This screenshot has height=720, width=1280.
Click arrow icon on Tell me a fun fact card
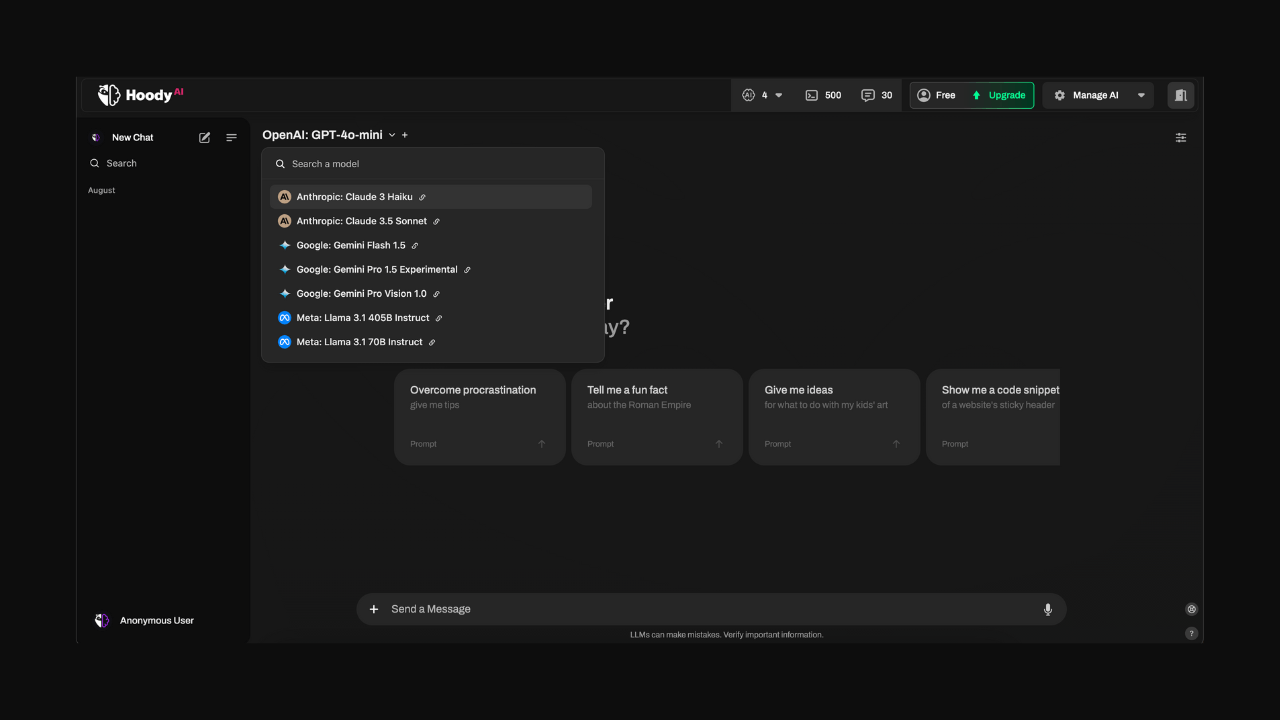coord(719,444)
